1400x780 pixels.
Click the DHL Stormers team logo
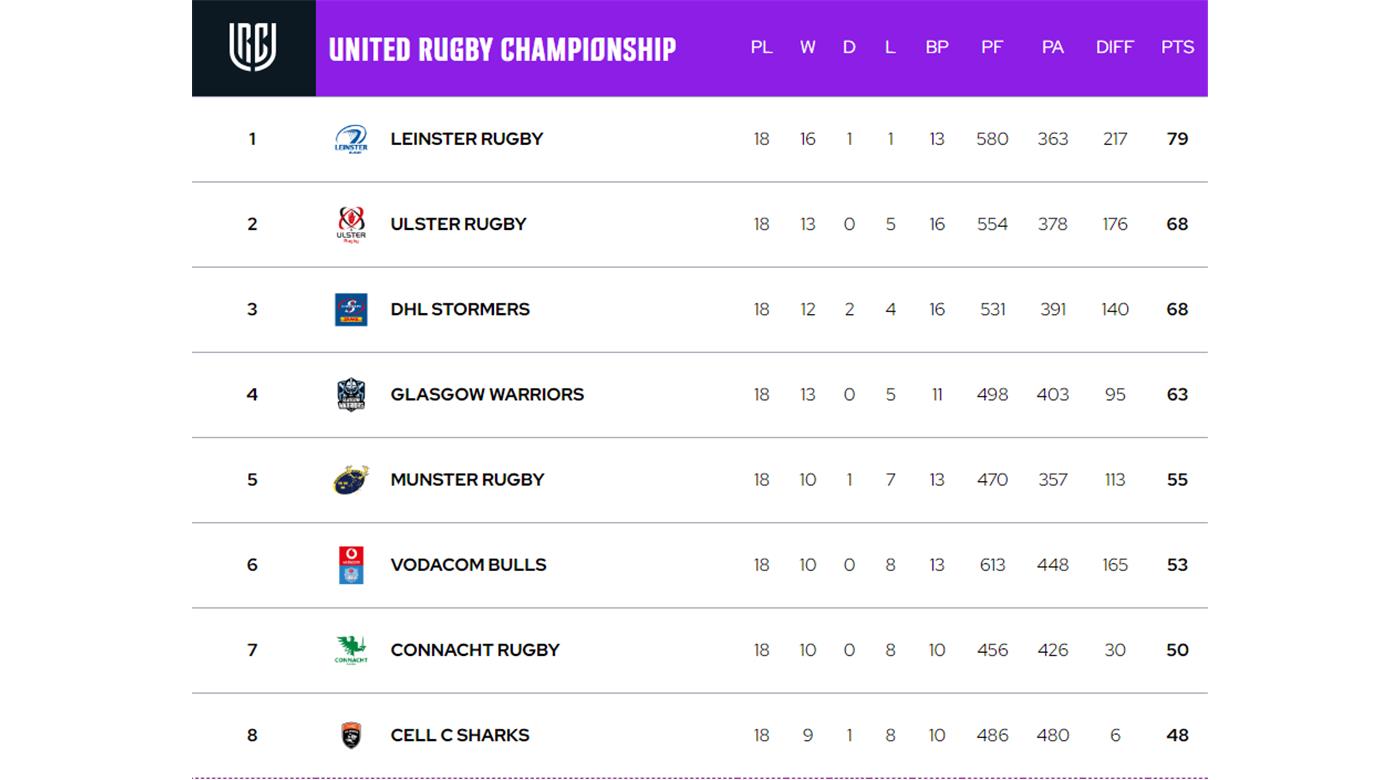click(351, 310)
